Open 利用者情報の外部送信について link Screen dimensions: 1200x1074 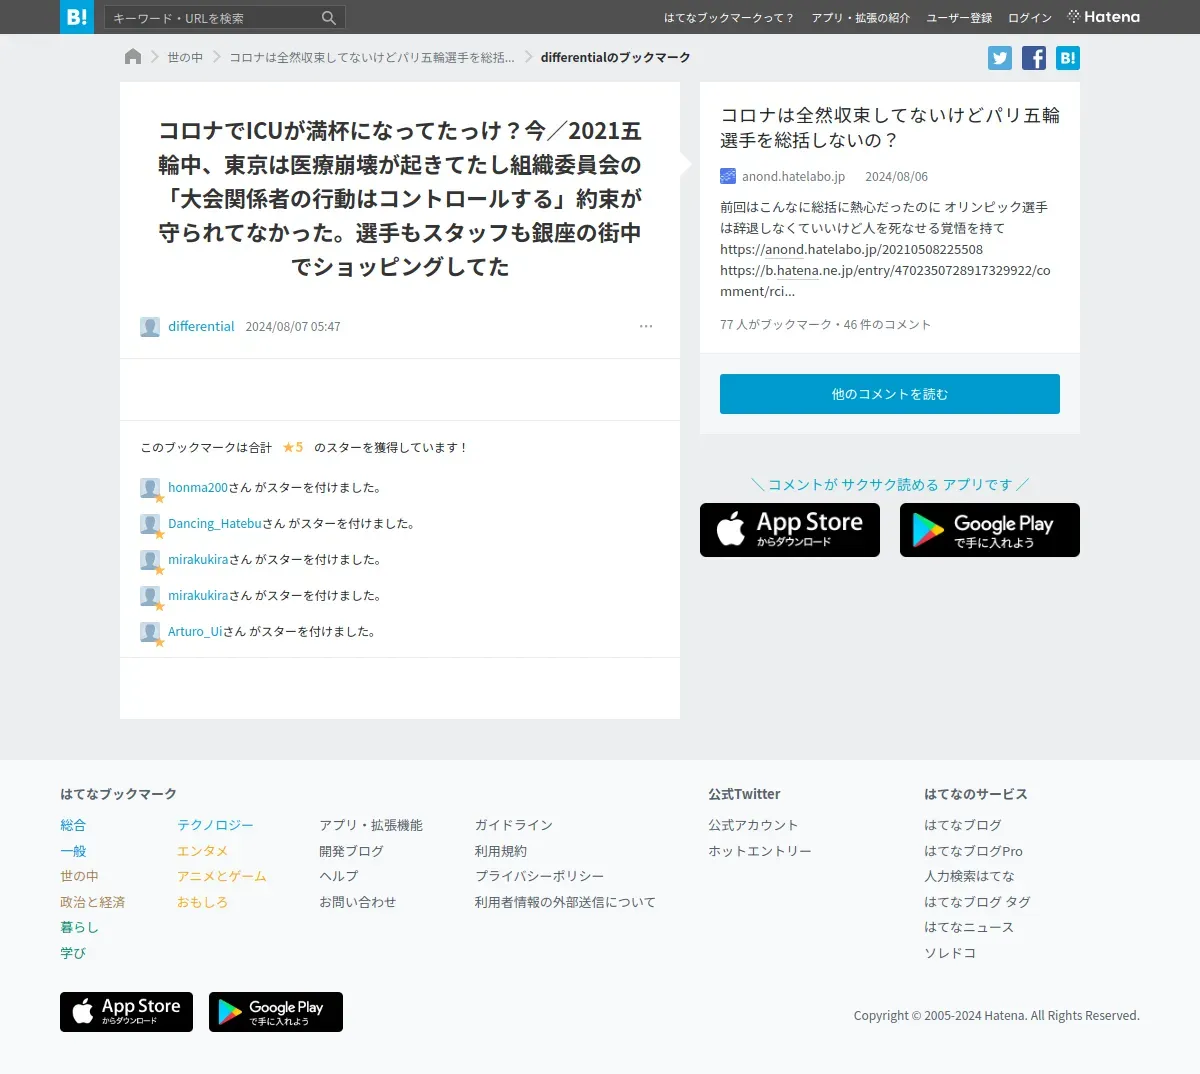pos(565,902)
